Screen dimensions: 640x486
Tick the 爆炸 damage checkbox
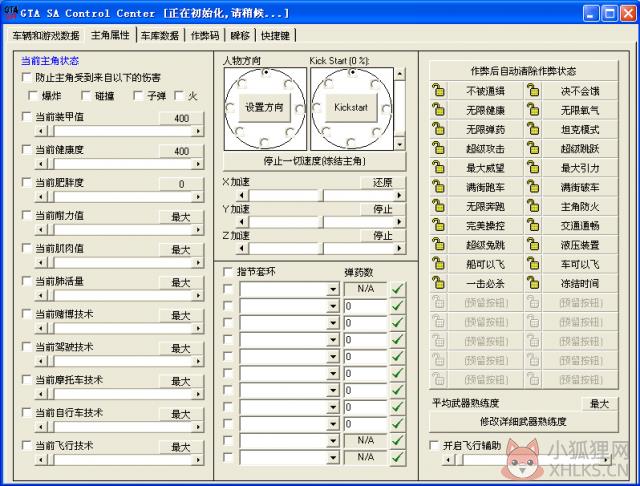click(33, 96)
